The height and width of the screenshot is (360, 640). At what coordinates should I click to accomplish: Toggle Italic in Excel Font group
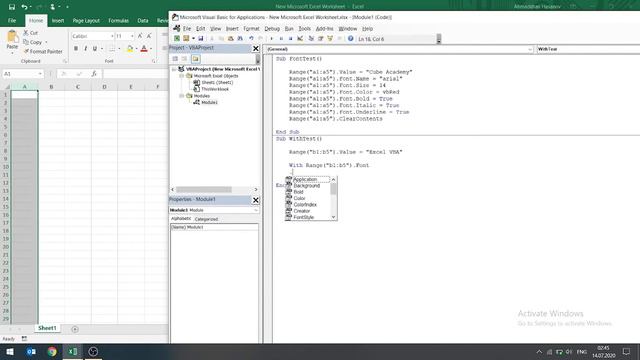point(85,49)
